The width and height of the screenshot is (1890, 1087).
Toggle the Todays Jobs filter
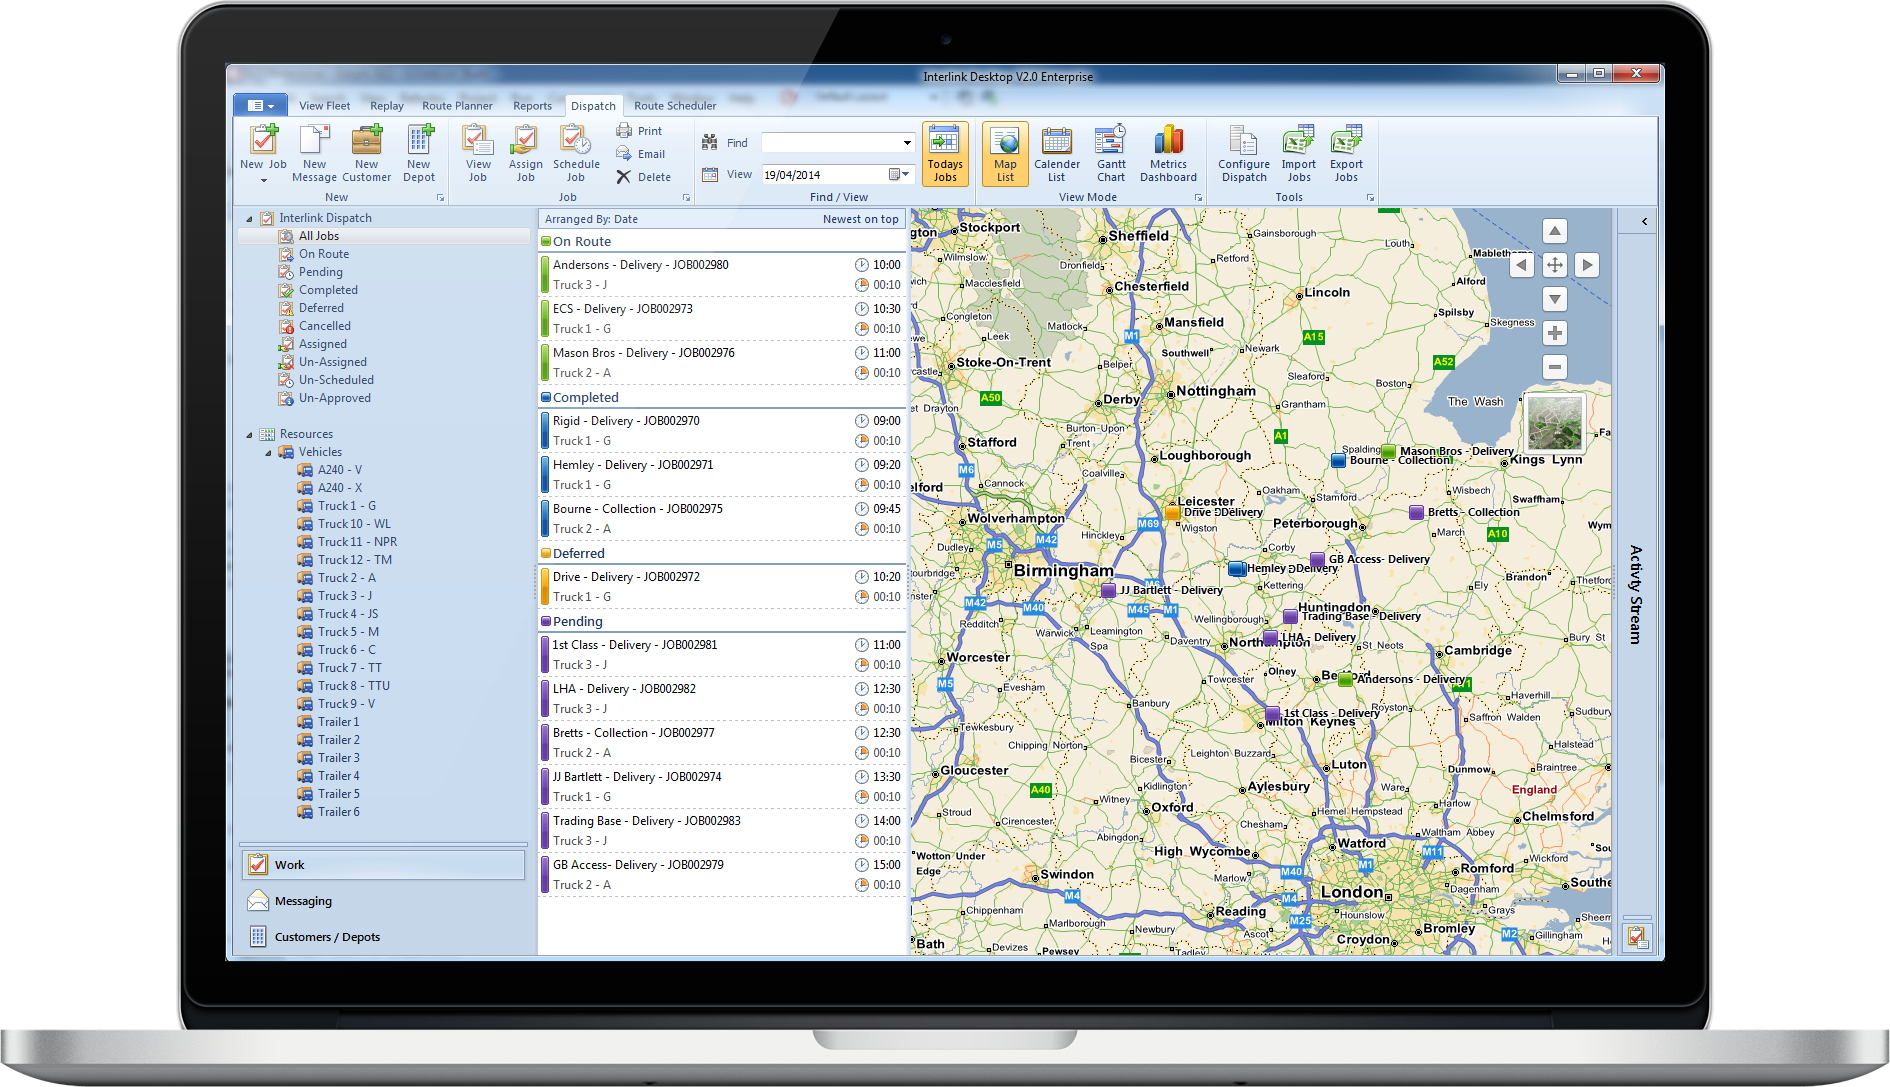(945, 153)
